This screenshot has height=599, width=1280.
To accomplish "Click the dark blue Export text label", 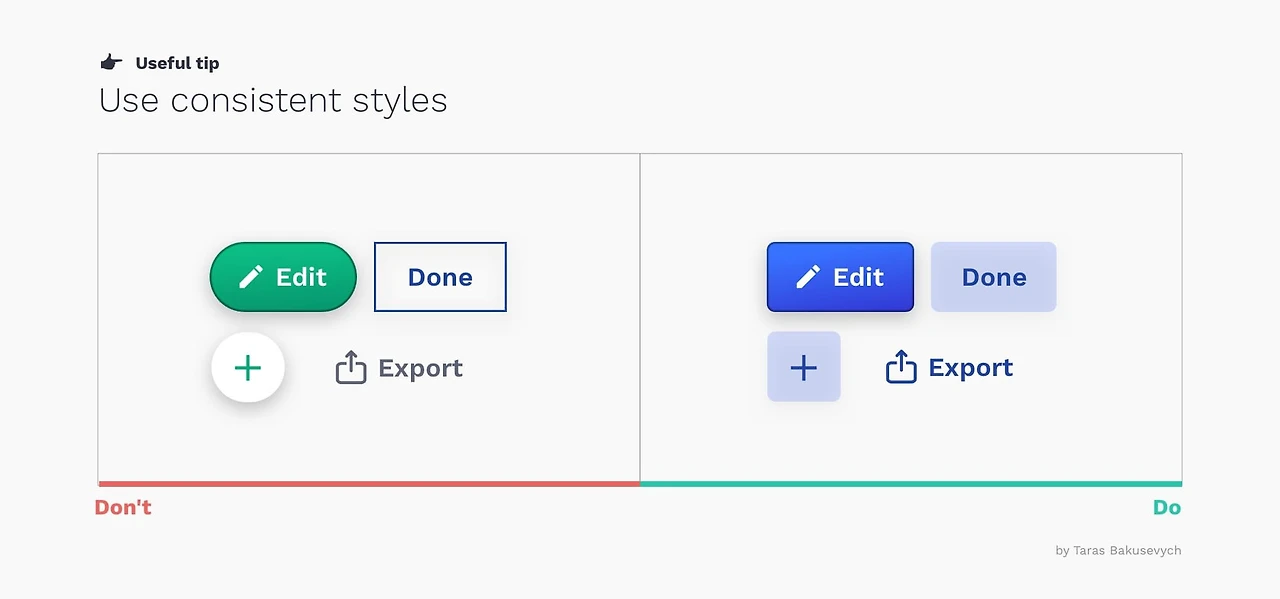I will pos(970,369).
